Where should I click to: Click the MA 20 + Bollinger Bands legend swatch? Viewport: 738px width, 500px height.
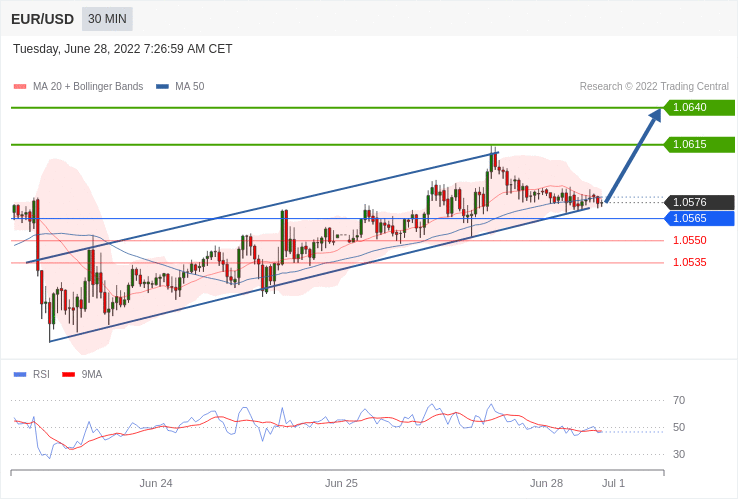(x=20, y=87)
